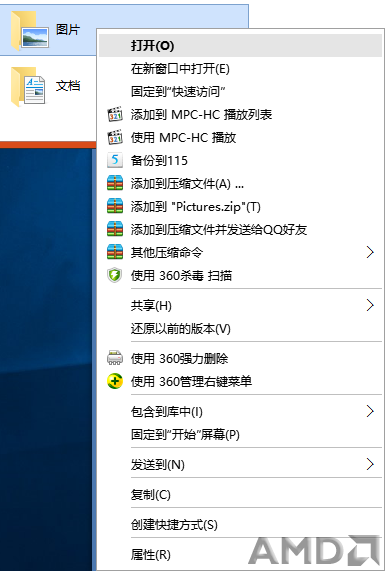Expand the 其他压缩命令 submenu arrow
Screen dimensions: 385x571
click(370, 252)
